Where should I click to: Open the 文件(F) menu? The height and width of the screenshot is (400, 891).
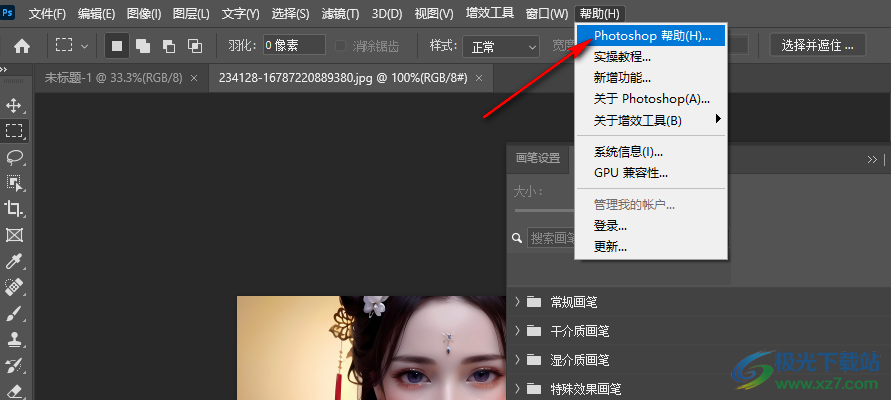click(48, 14)
